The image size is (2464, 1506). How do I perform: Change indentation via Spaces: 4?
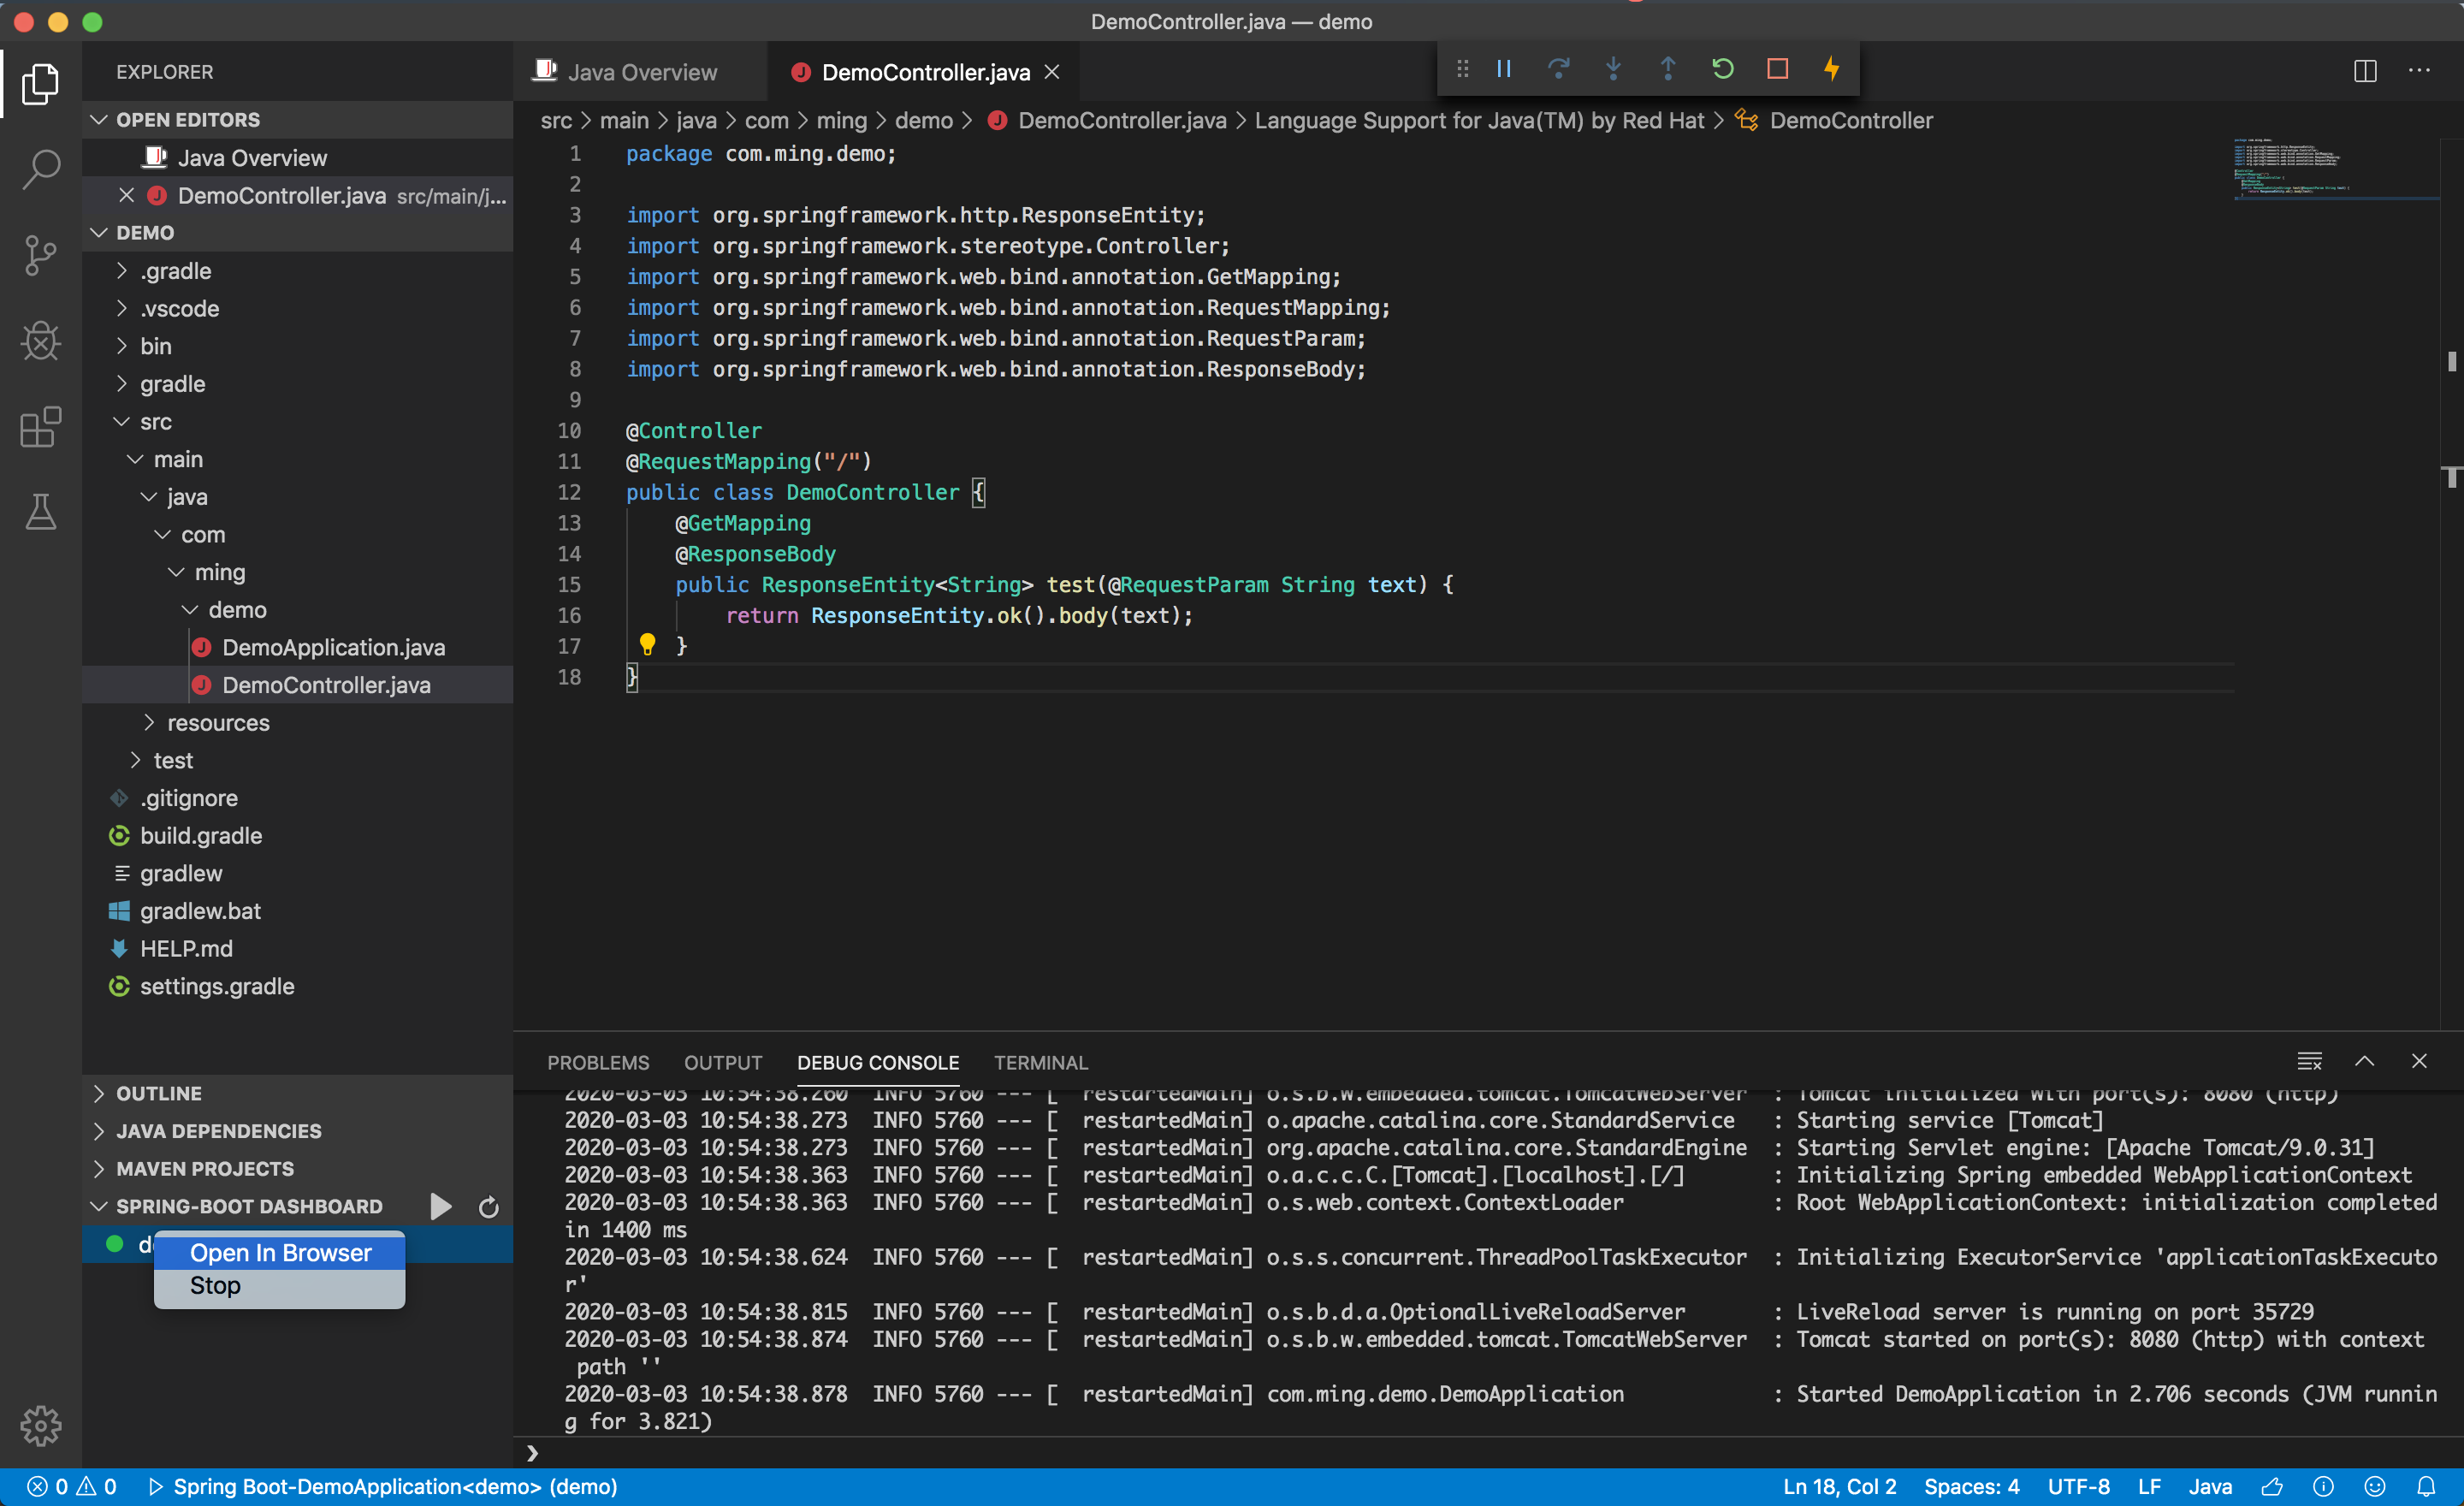[x=1971, y=1487]
